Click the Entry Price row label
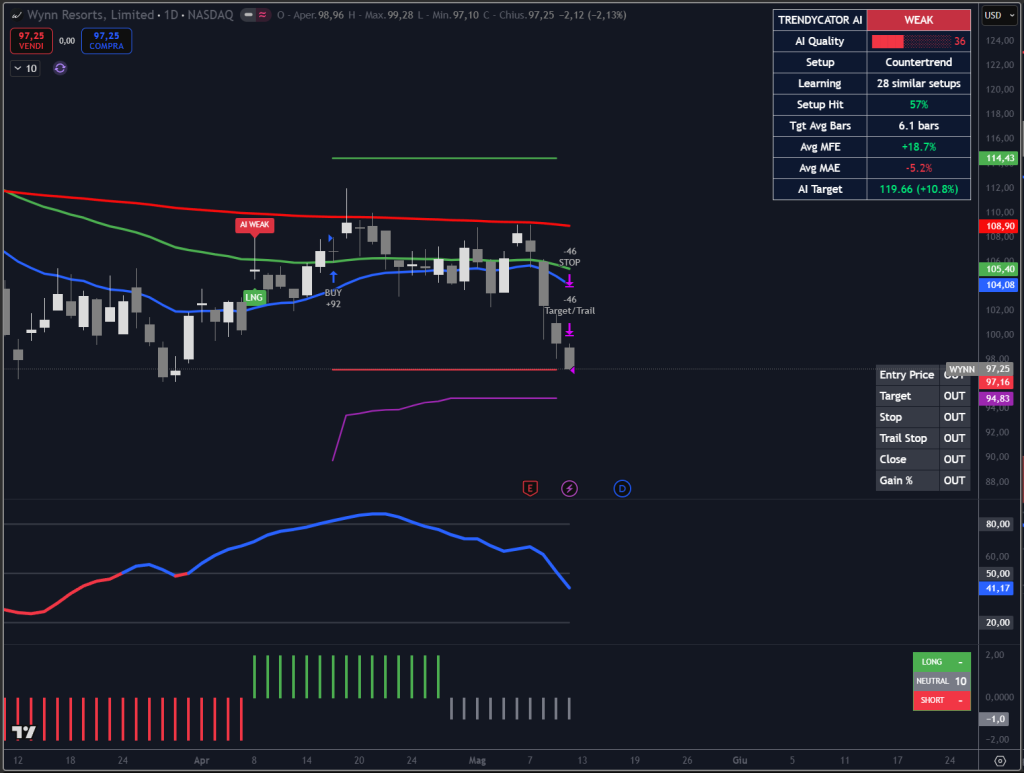The width and height of the screenshot is (1024, 773). coord(906,375)
